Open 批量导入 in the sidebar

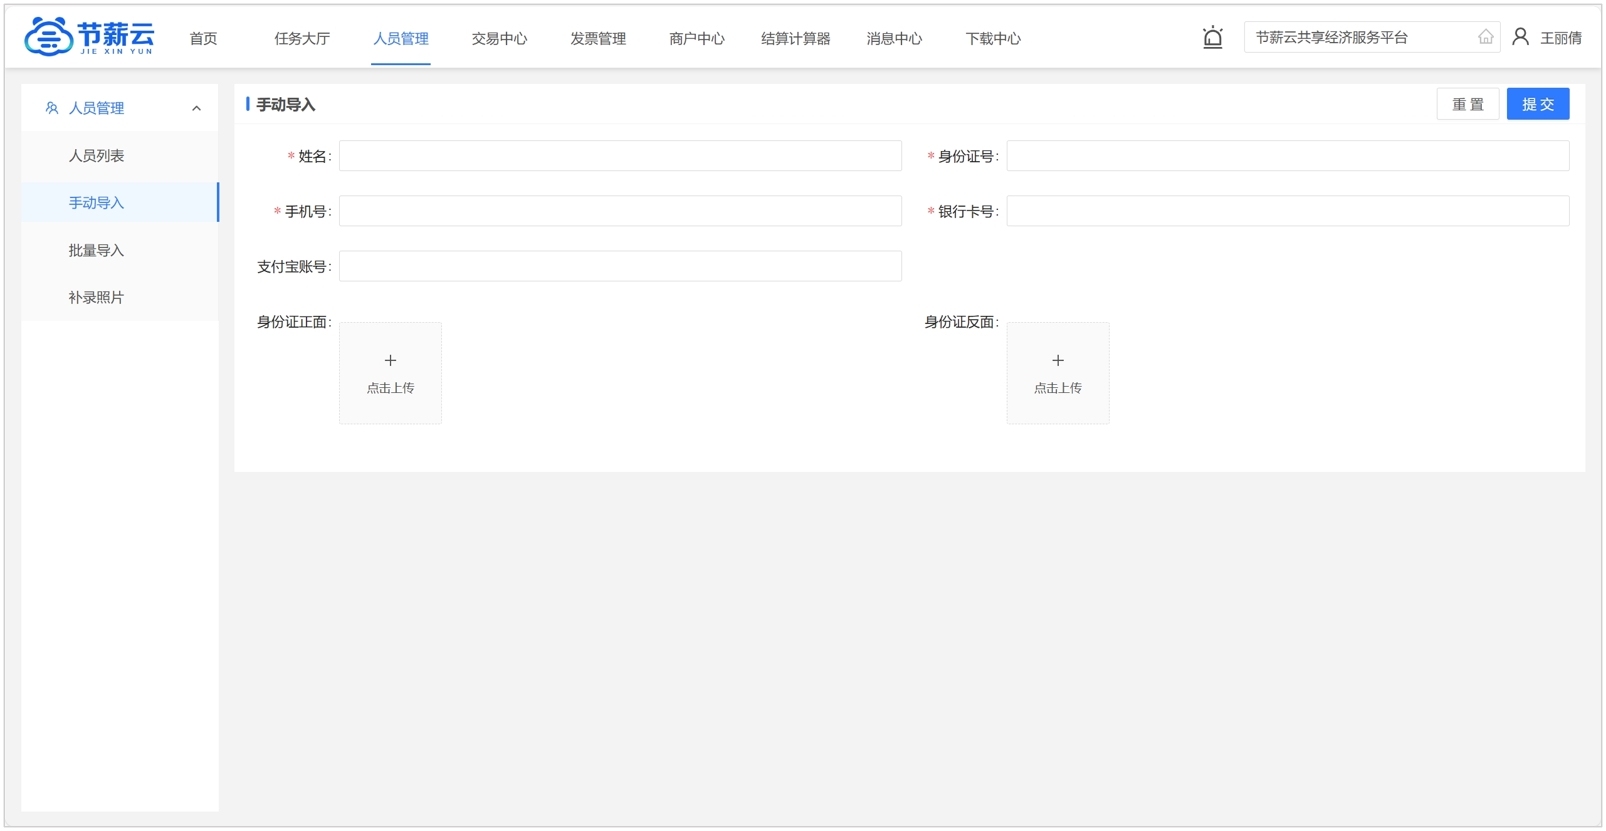coord(97,251)
